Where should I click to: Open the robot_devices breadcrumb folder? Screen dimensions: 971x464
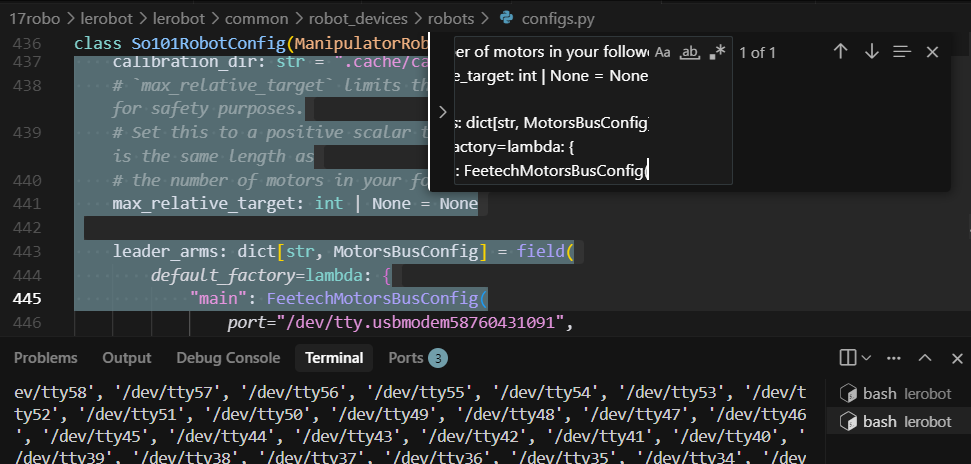tap(358, 19)
